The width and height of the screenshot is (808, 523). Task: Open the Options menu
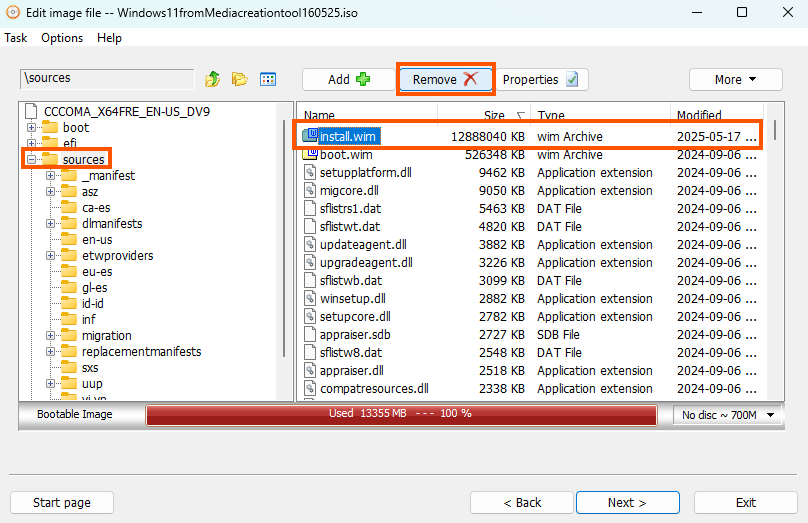point(62,38)
